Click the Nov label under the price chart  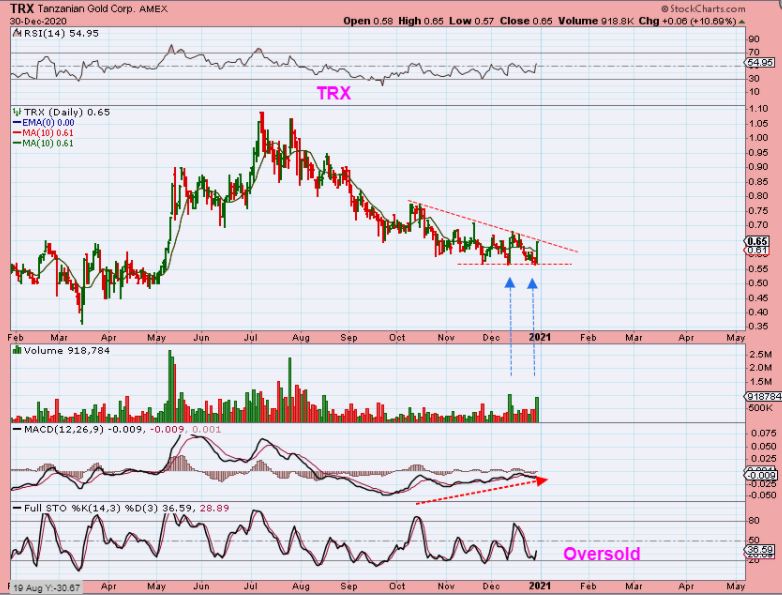446,338
